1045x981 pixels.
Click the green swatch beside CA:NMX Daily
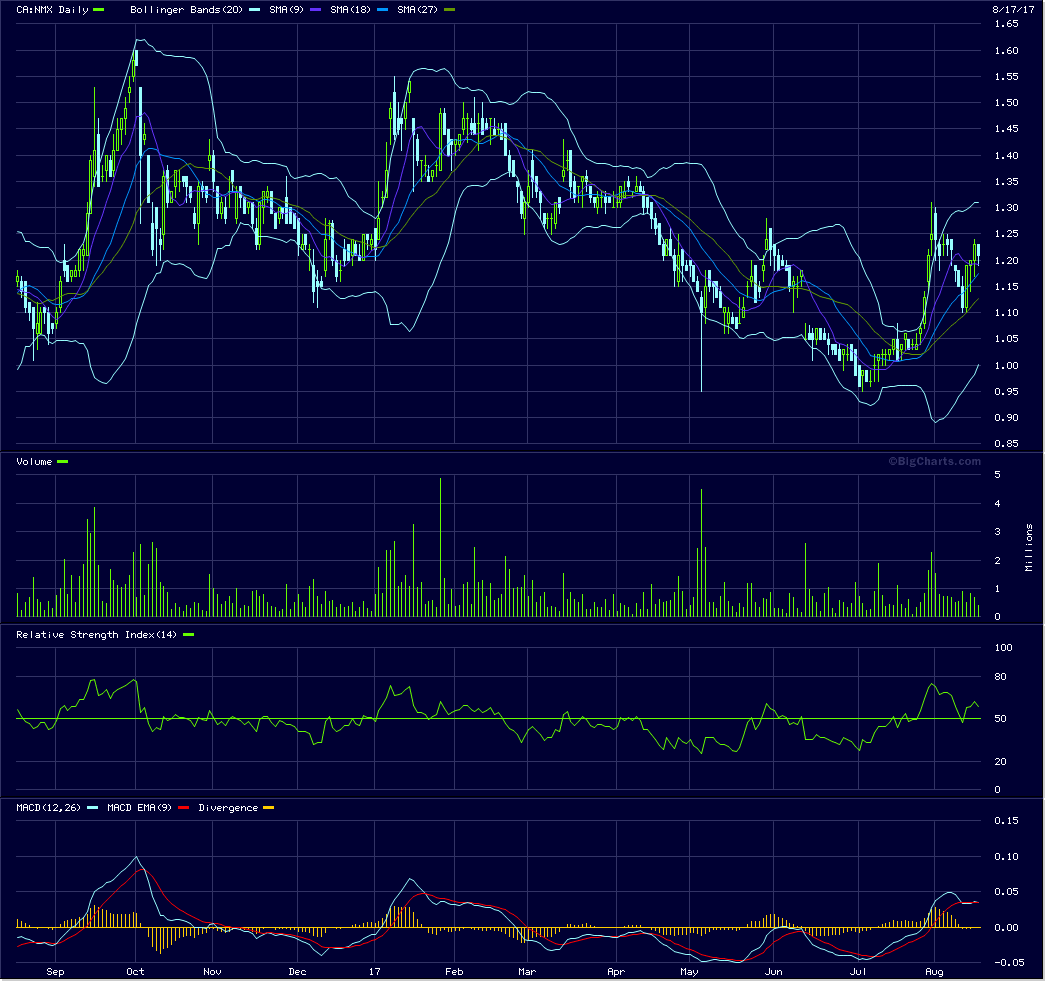[x=99, y=10]
